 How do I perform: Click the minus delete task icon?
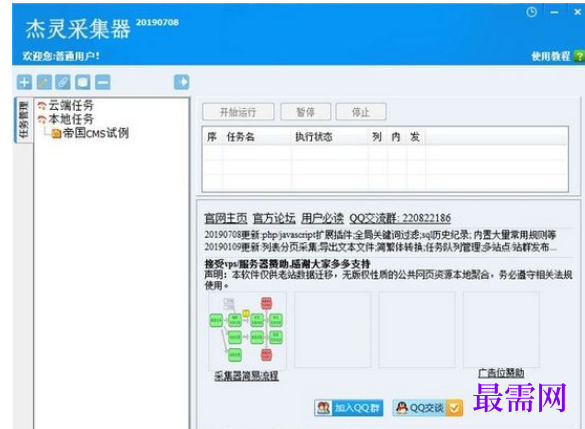103,82
